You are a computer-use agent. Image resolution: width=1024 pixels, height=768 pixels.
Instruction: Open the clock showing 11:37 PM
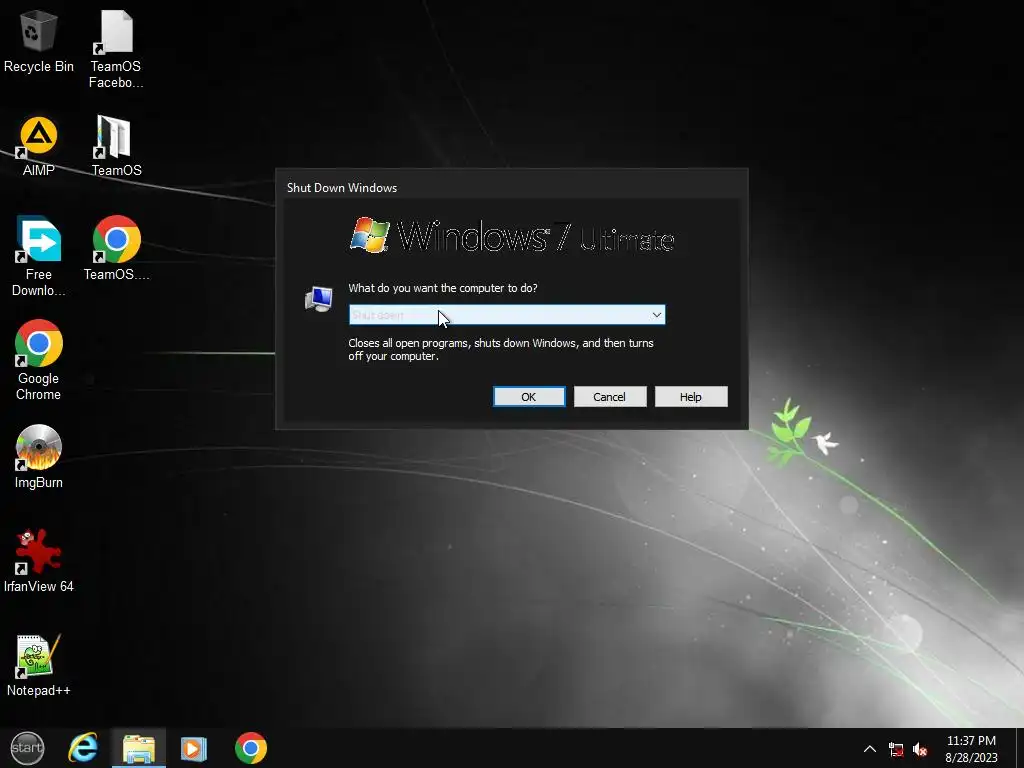(971, 741)
